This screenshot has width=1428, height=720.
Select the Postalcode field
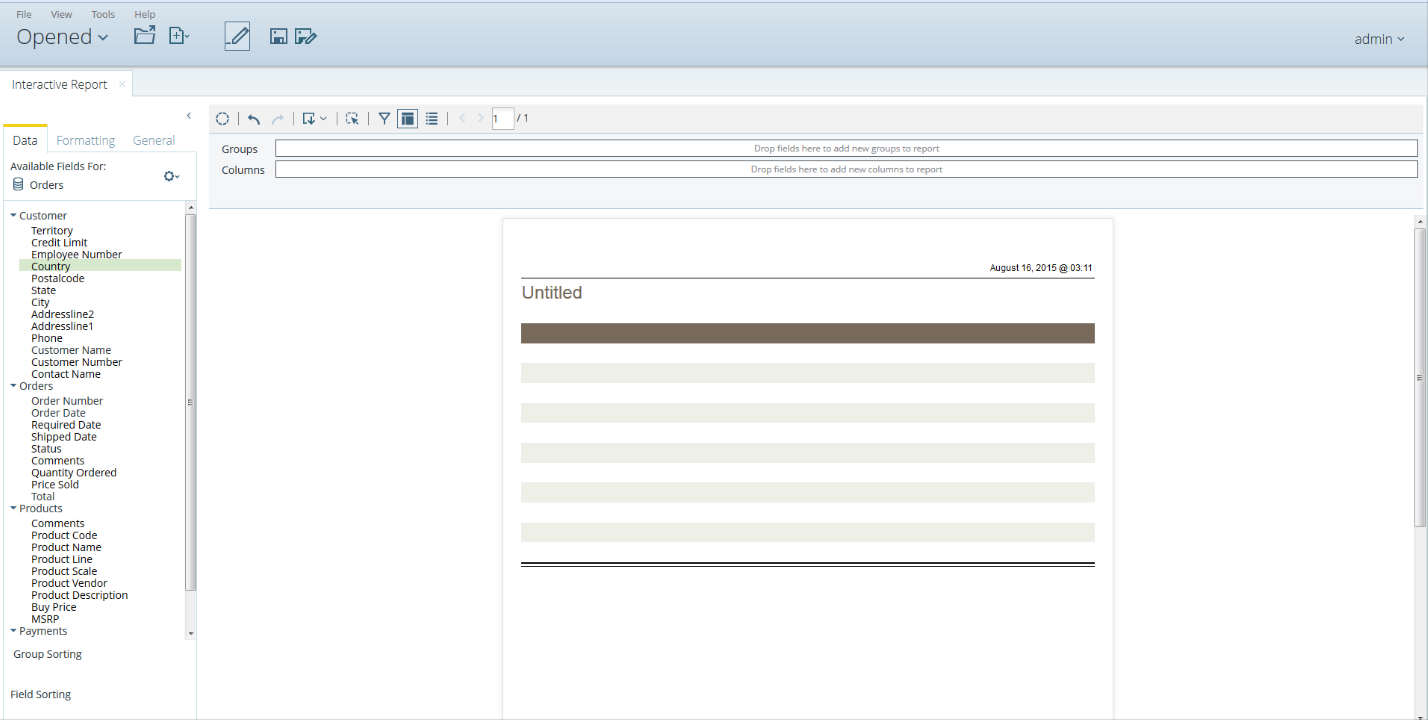click(x=58, y=278)
